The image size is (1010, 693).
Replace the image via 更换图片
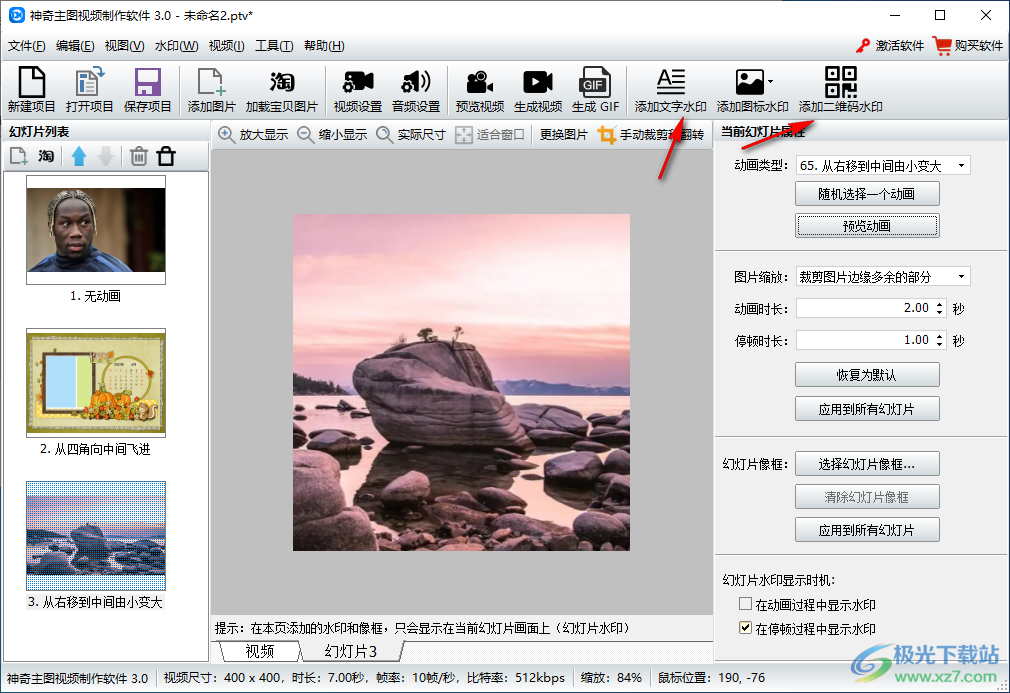click(564, 135)
